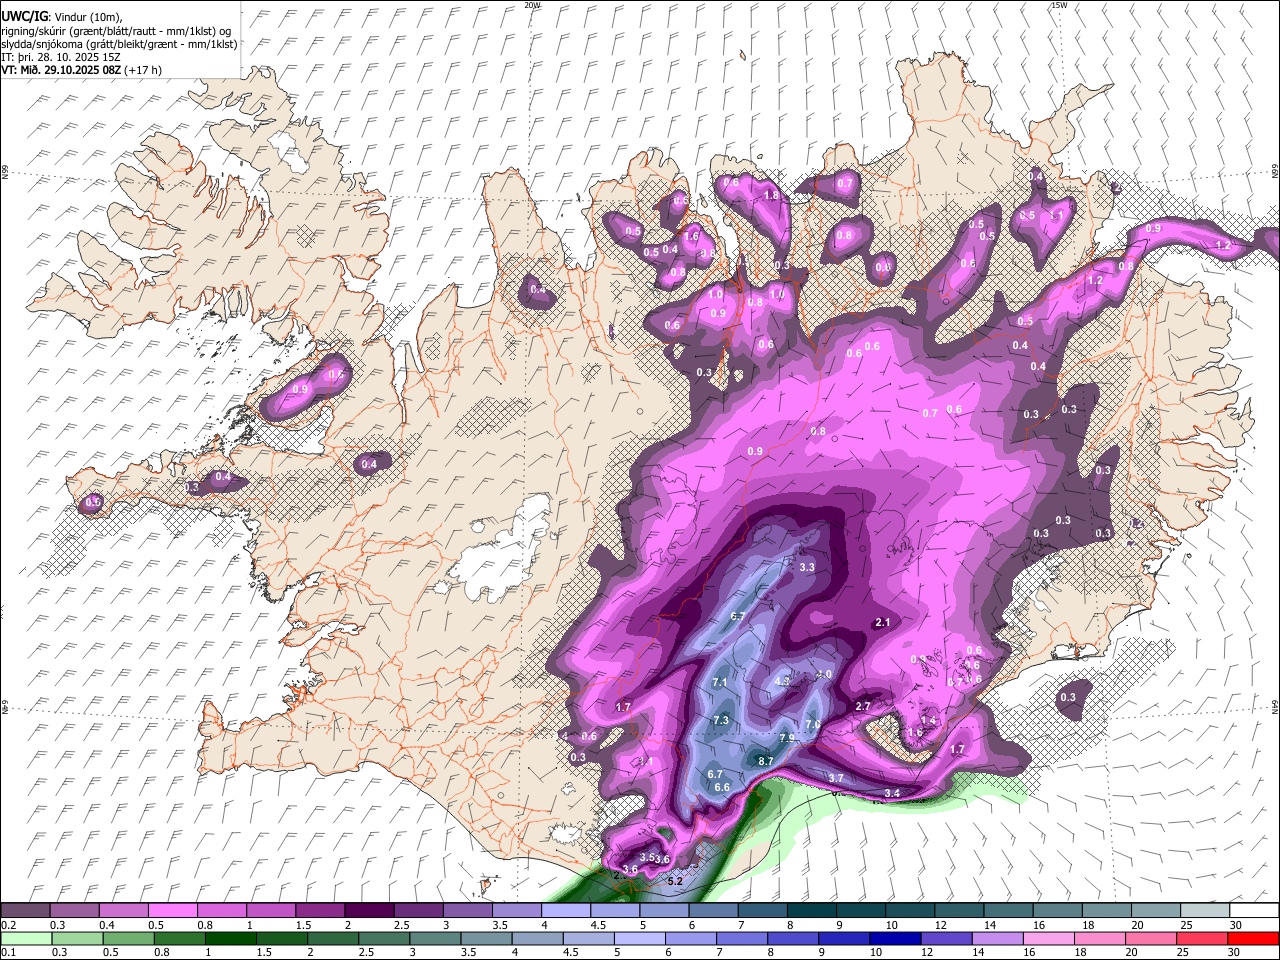The width and height of the screenshot is (1280, 960).
Task: Click the 7.3 precipitation value on the map
Action: [721, 720]
